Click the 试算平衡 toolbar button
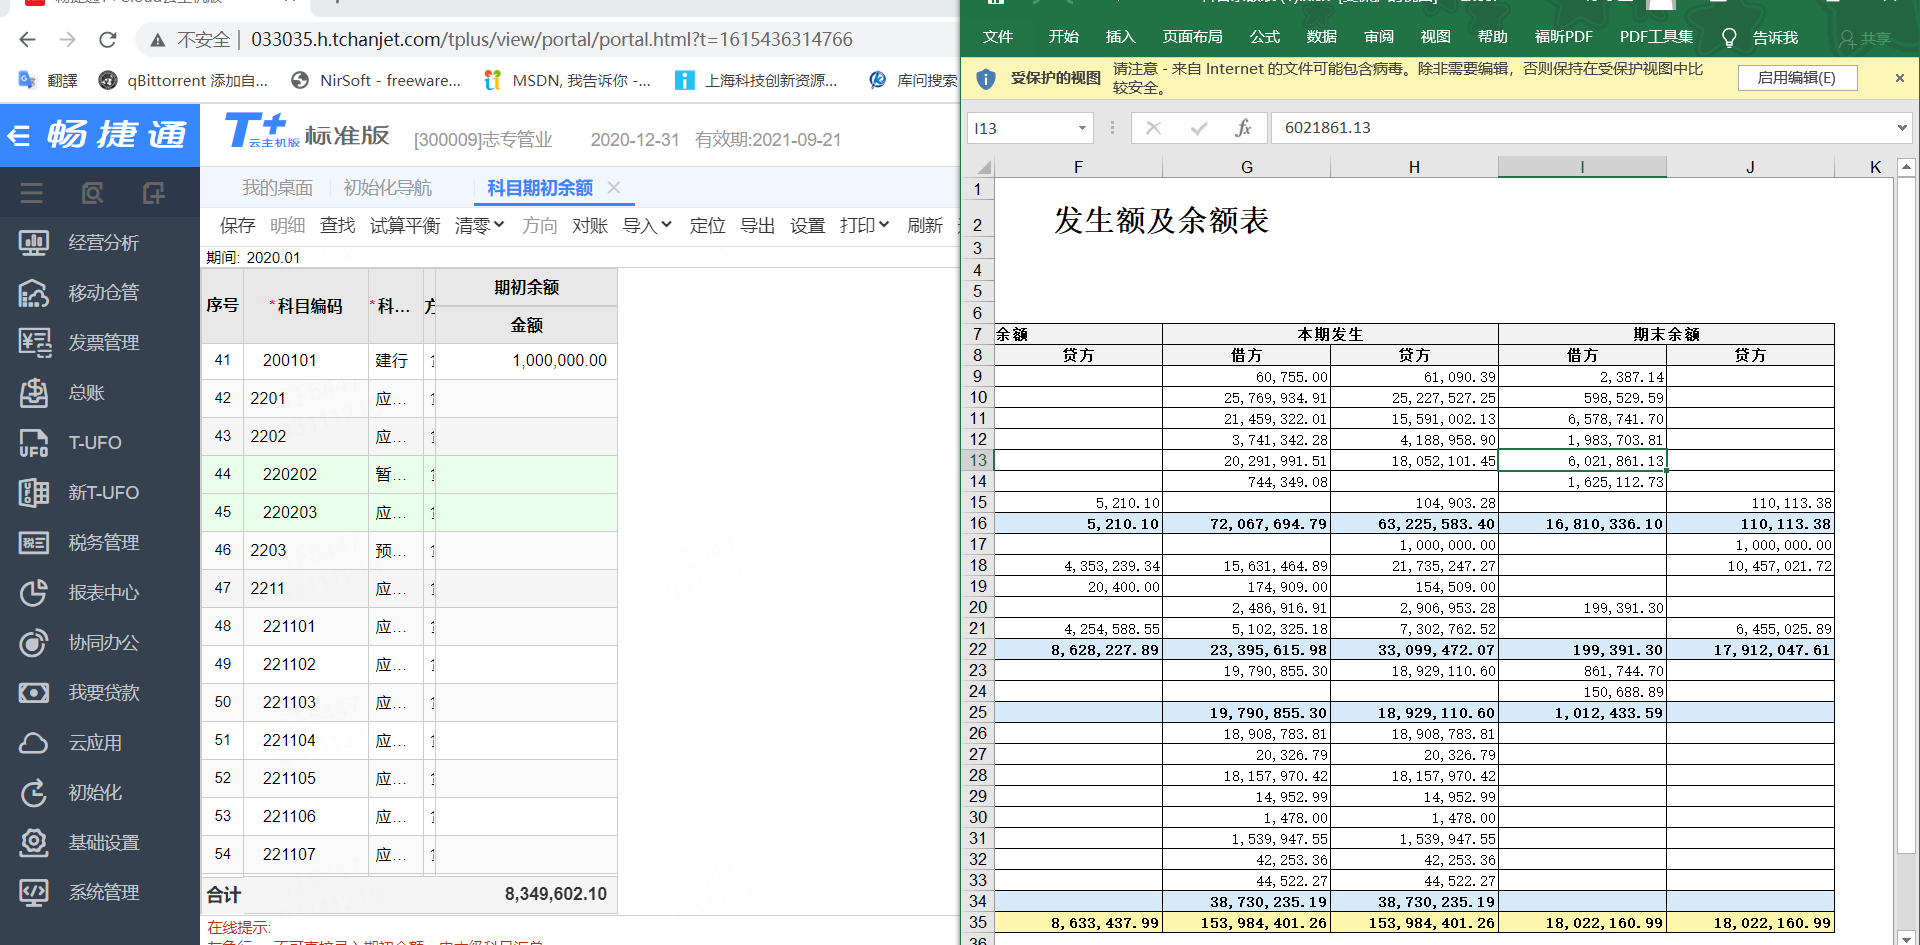This screenshot has height=945, width=1920. coord(405,226)
